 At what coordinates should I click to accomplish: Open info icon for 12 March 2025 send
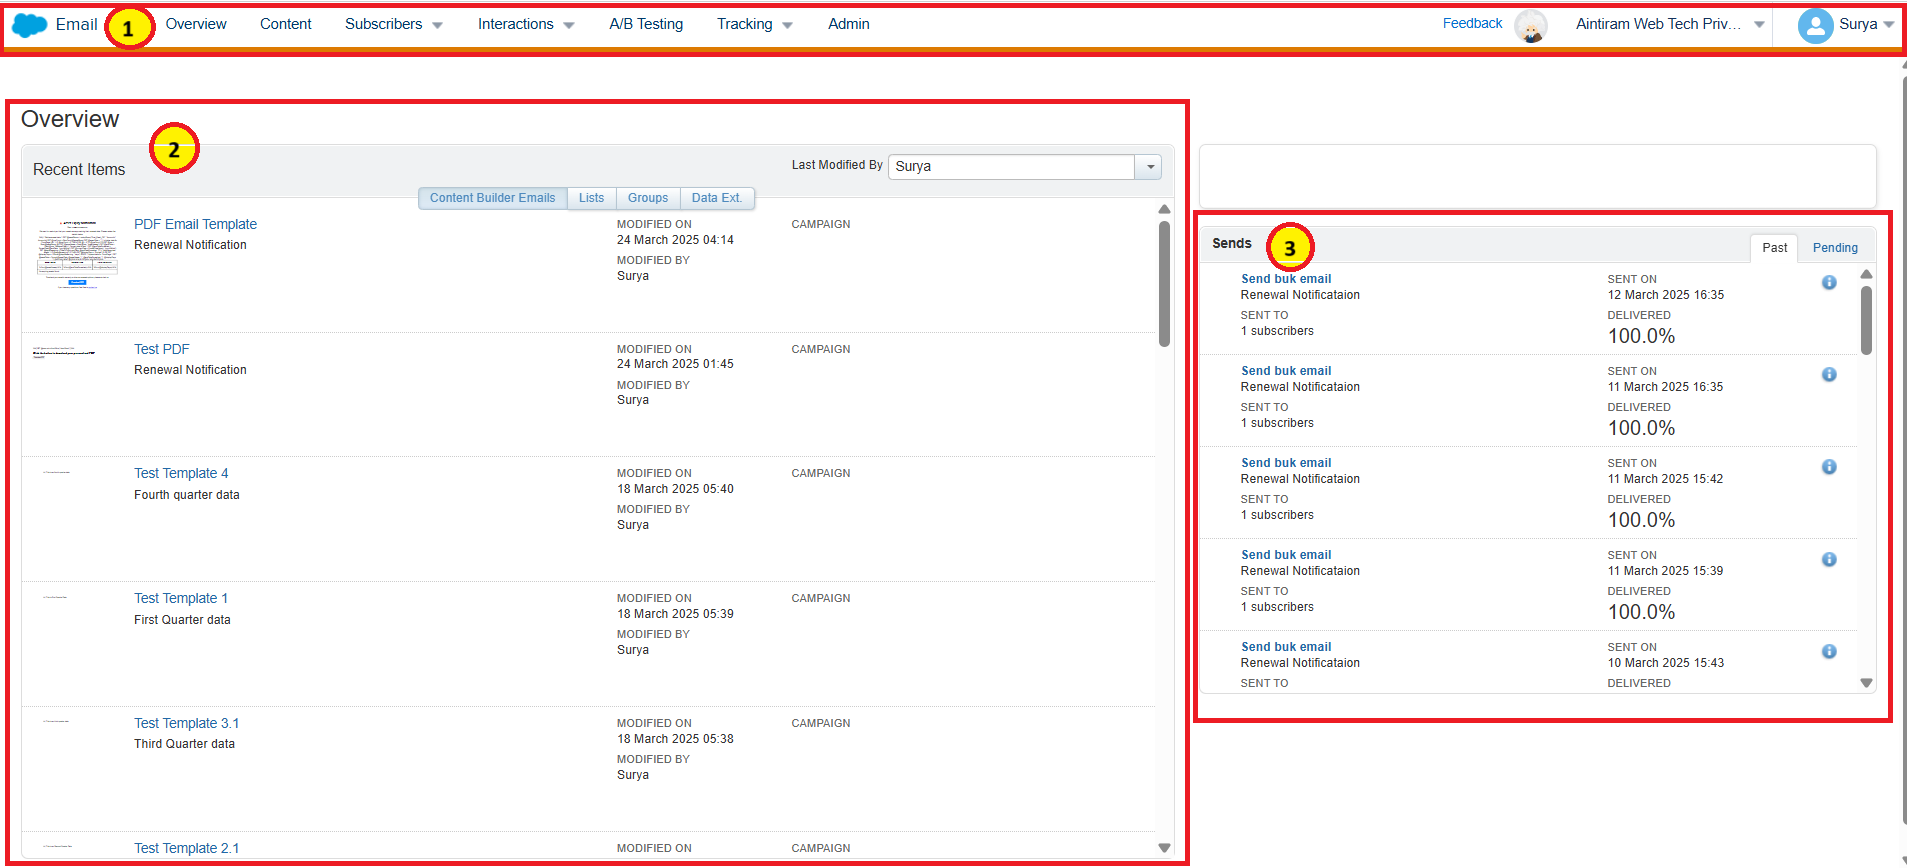point(1828,283)
